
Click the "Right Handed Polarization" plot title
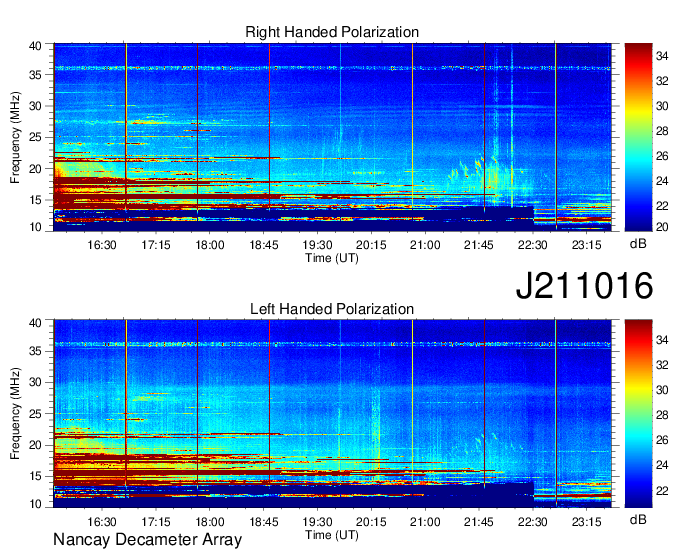click(x=332, y=32)
